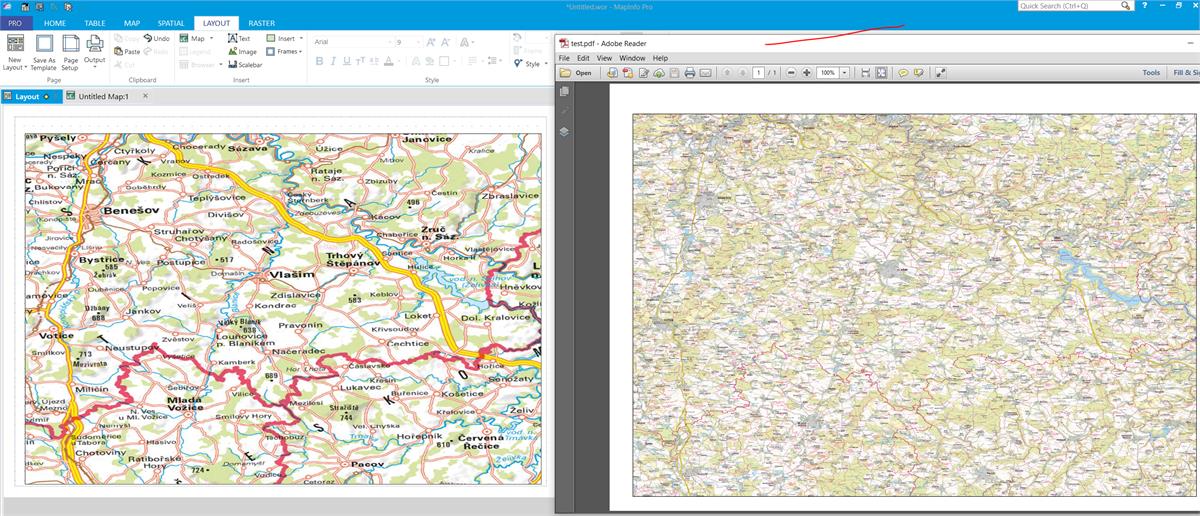Select highlight text tool in Adobe Reader
Screen dimensions: 1200x516
[918, 73]
